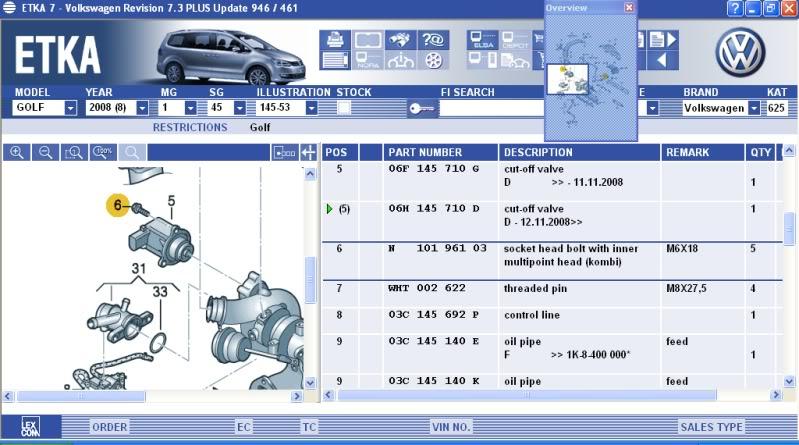Click highlighted position 6 in illustration

point(118,205)
